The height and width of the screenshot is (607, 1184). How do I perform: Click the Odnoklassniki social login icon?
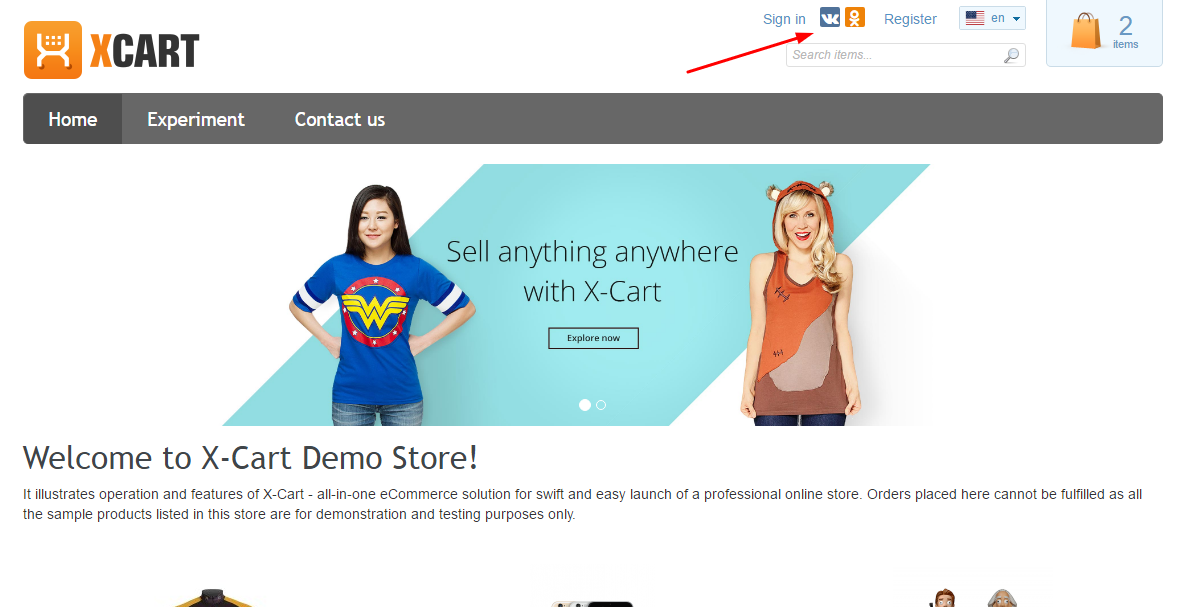point(854,18)
